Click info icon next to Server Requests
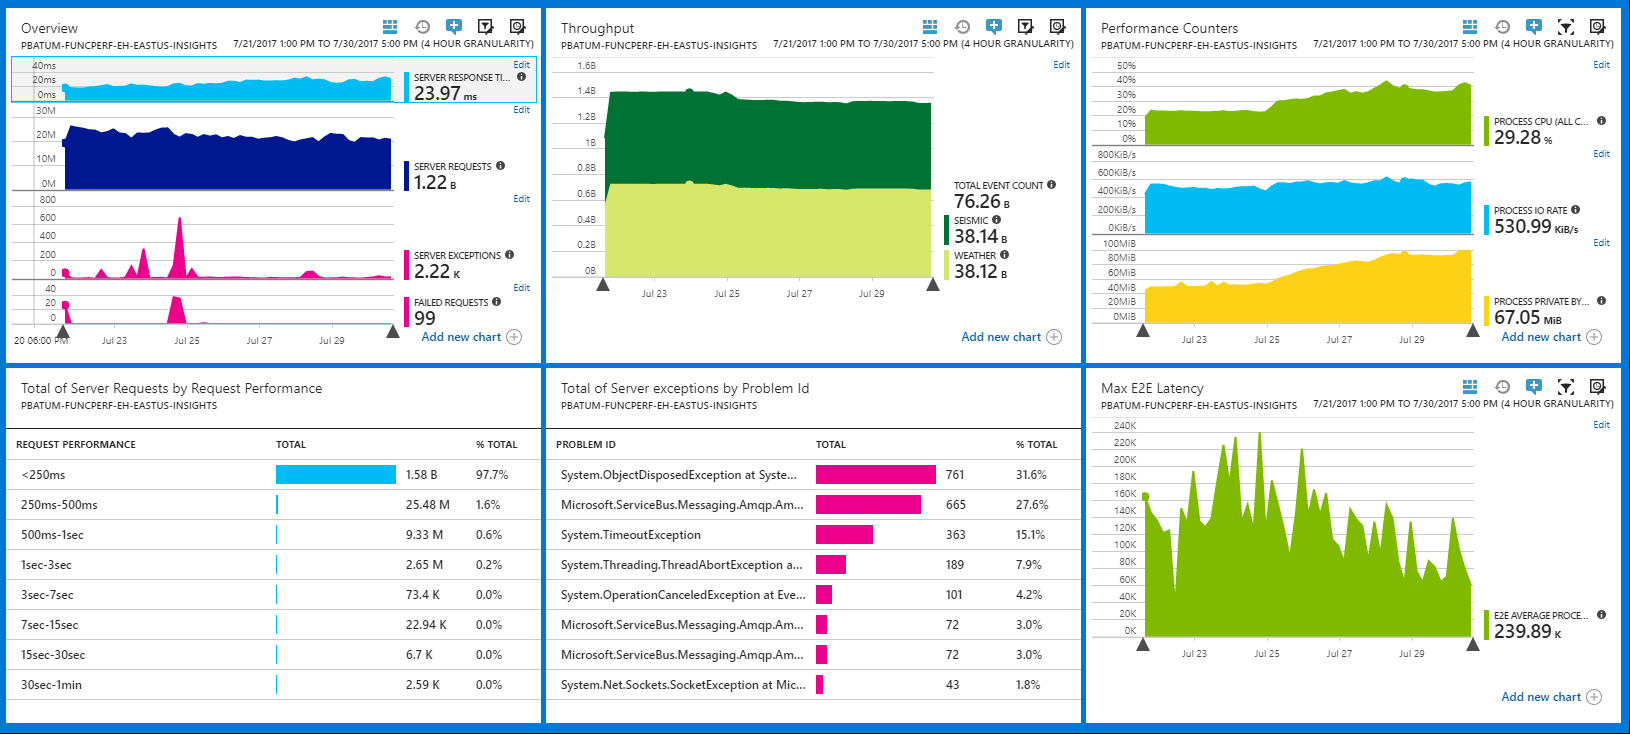The width and height of the screenshot is (1630, 734). tap(500, 166)
